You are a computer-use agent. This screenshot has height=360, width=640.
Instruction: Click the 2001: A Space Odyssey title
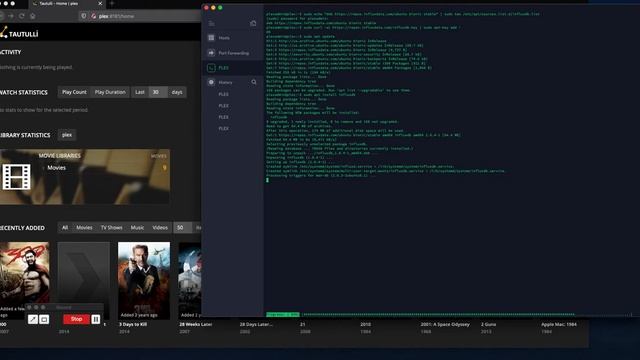[445, 324]
